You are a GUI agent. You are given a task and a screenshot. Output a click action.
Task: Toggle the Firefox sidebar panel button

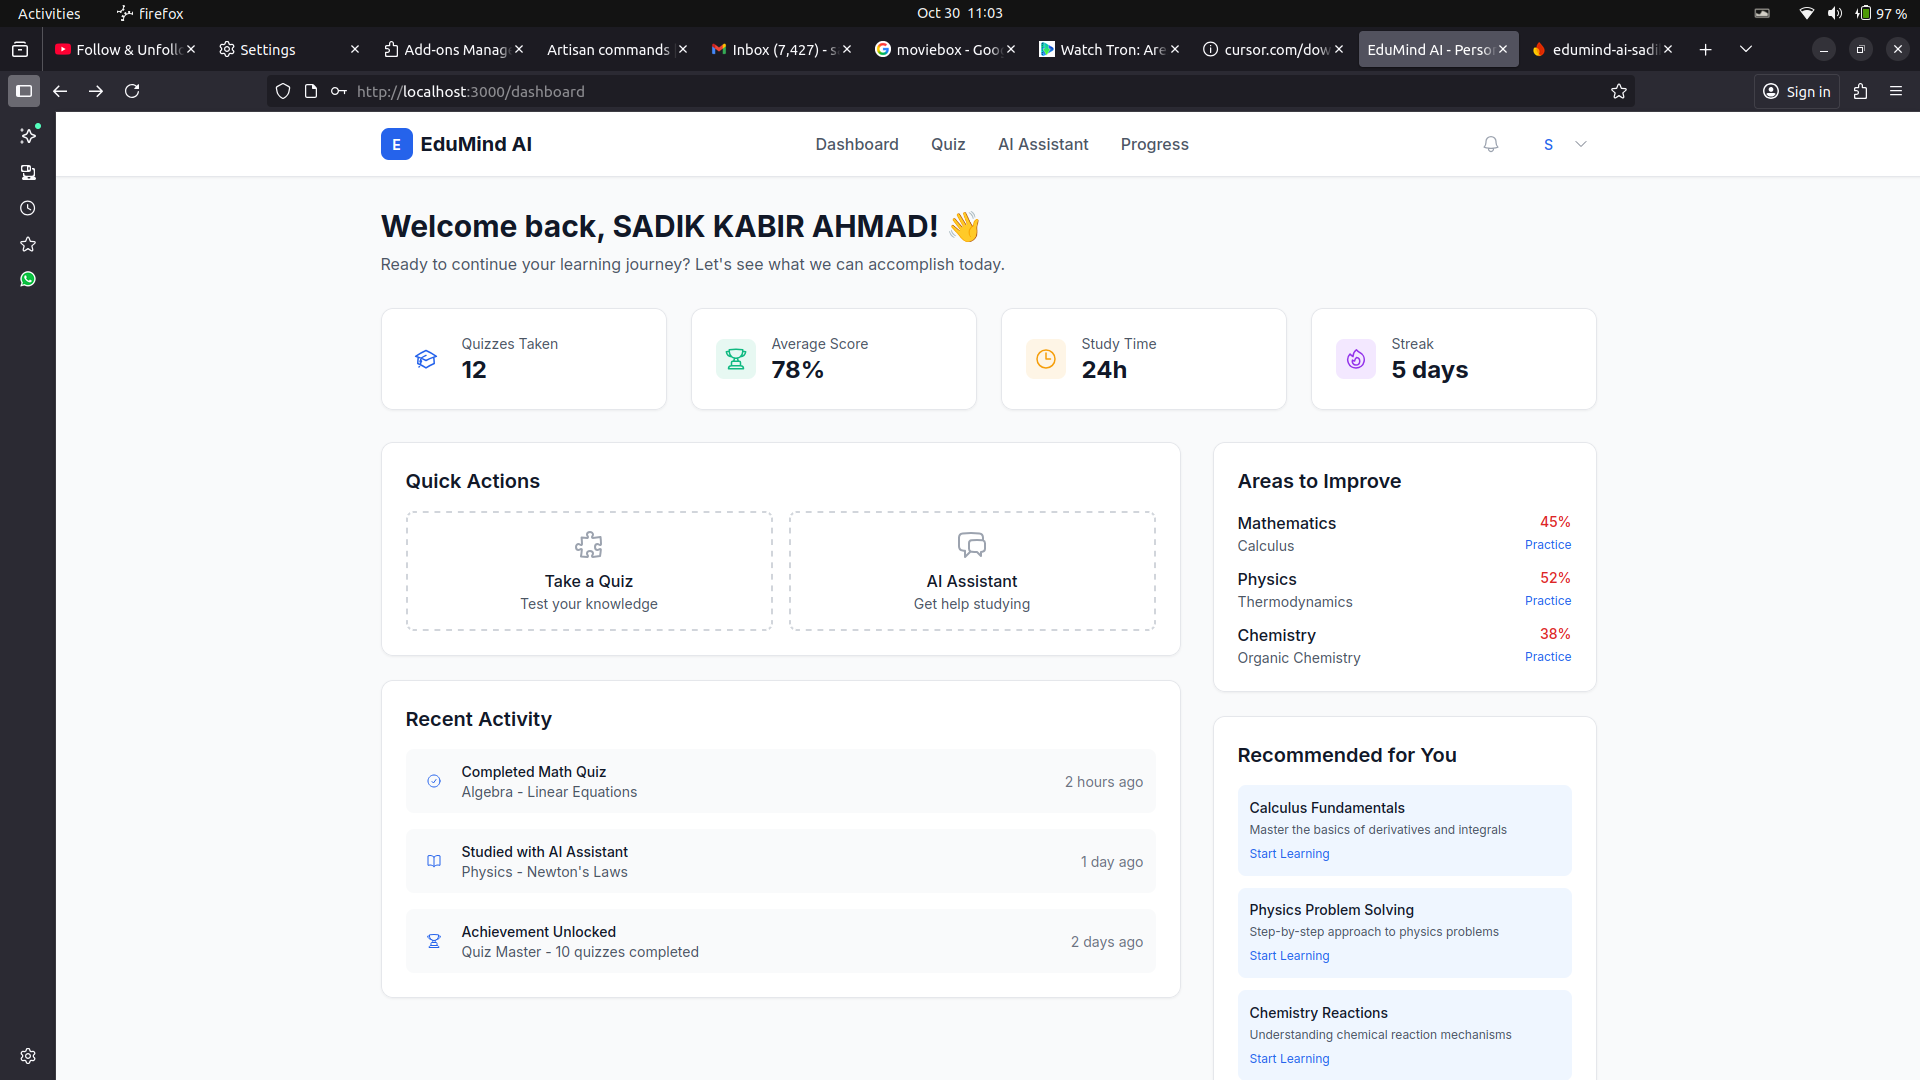coord(24,91)
